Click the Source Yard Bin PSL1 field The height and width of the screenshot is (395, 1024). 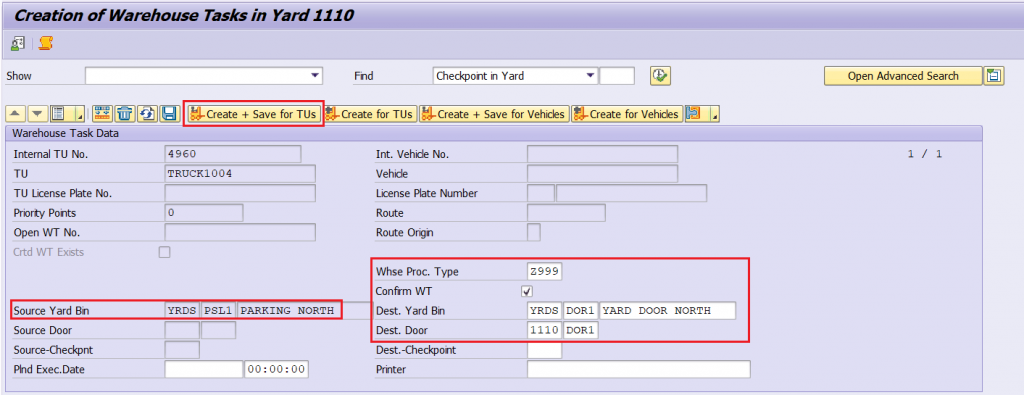pyautogui.click(x=218, y=311)
